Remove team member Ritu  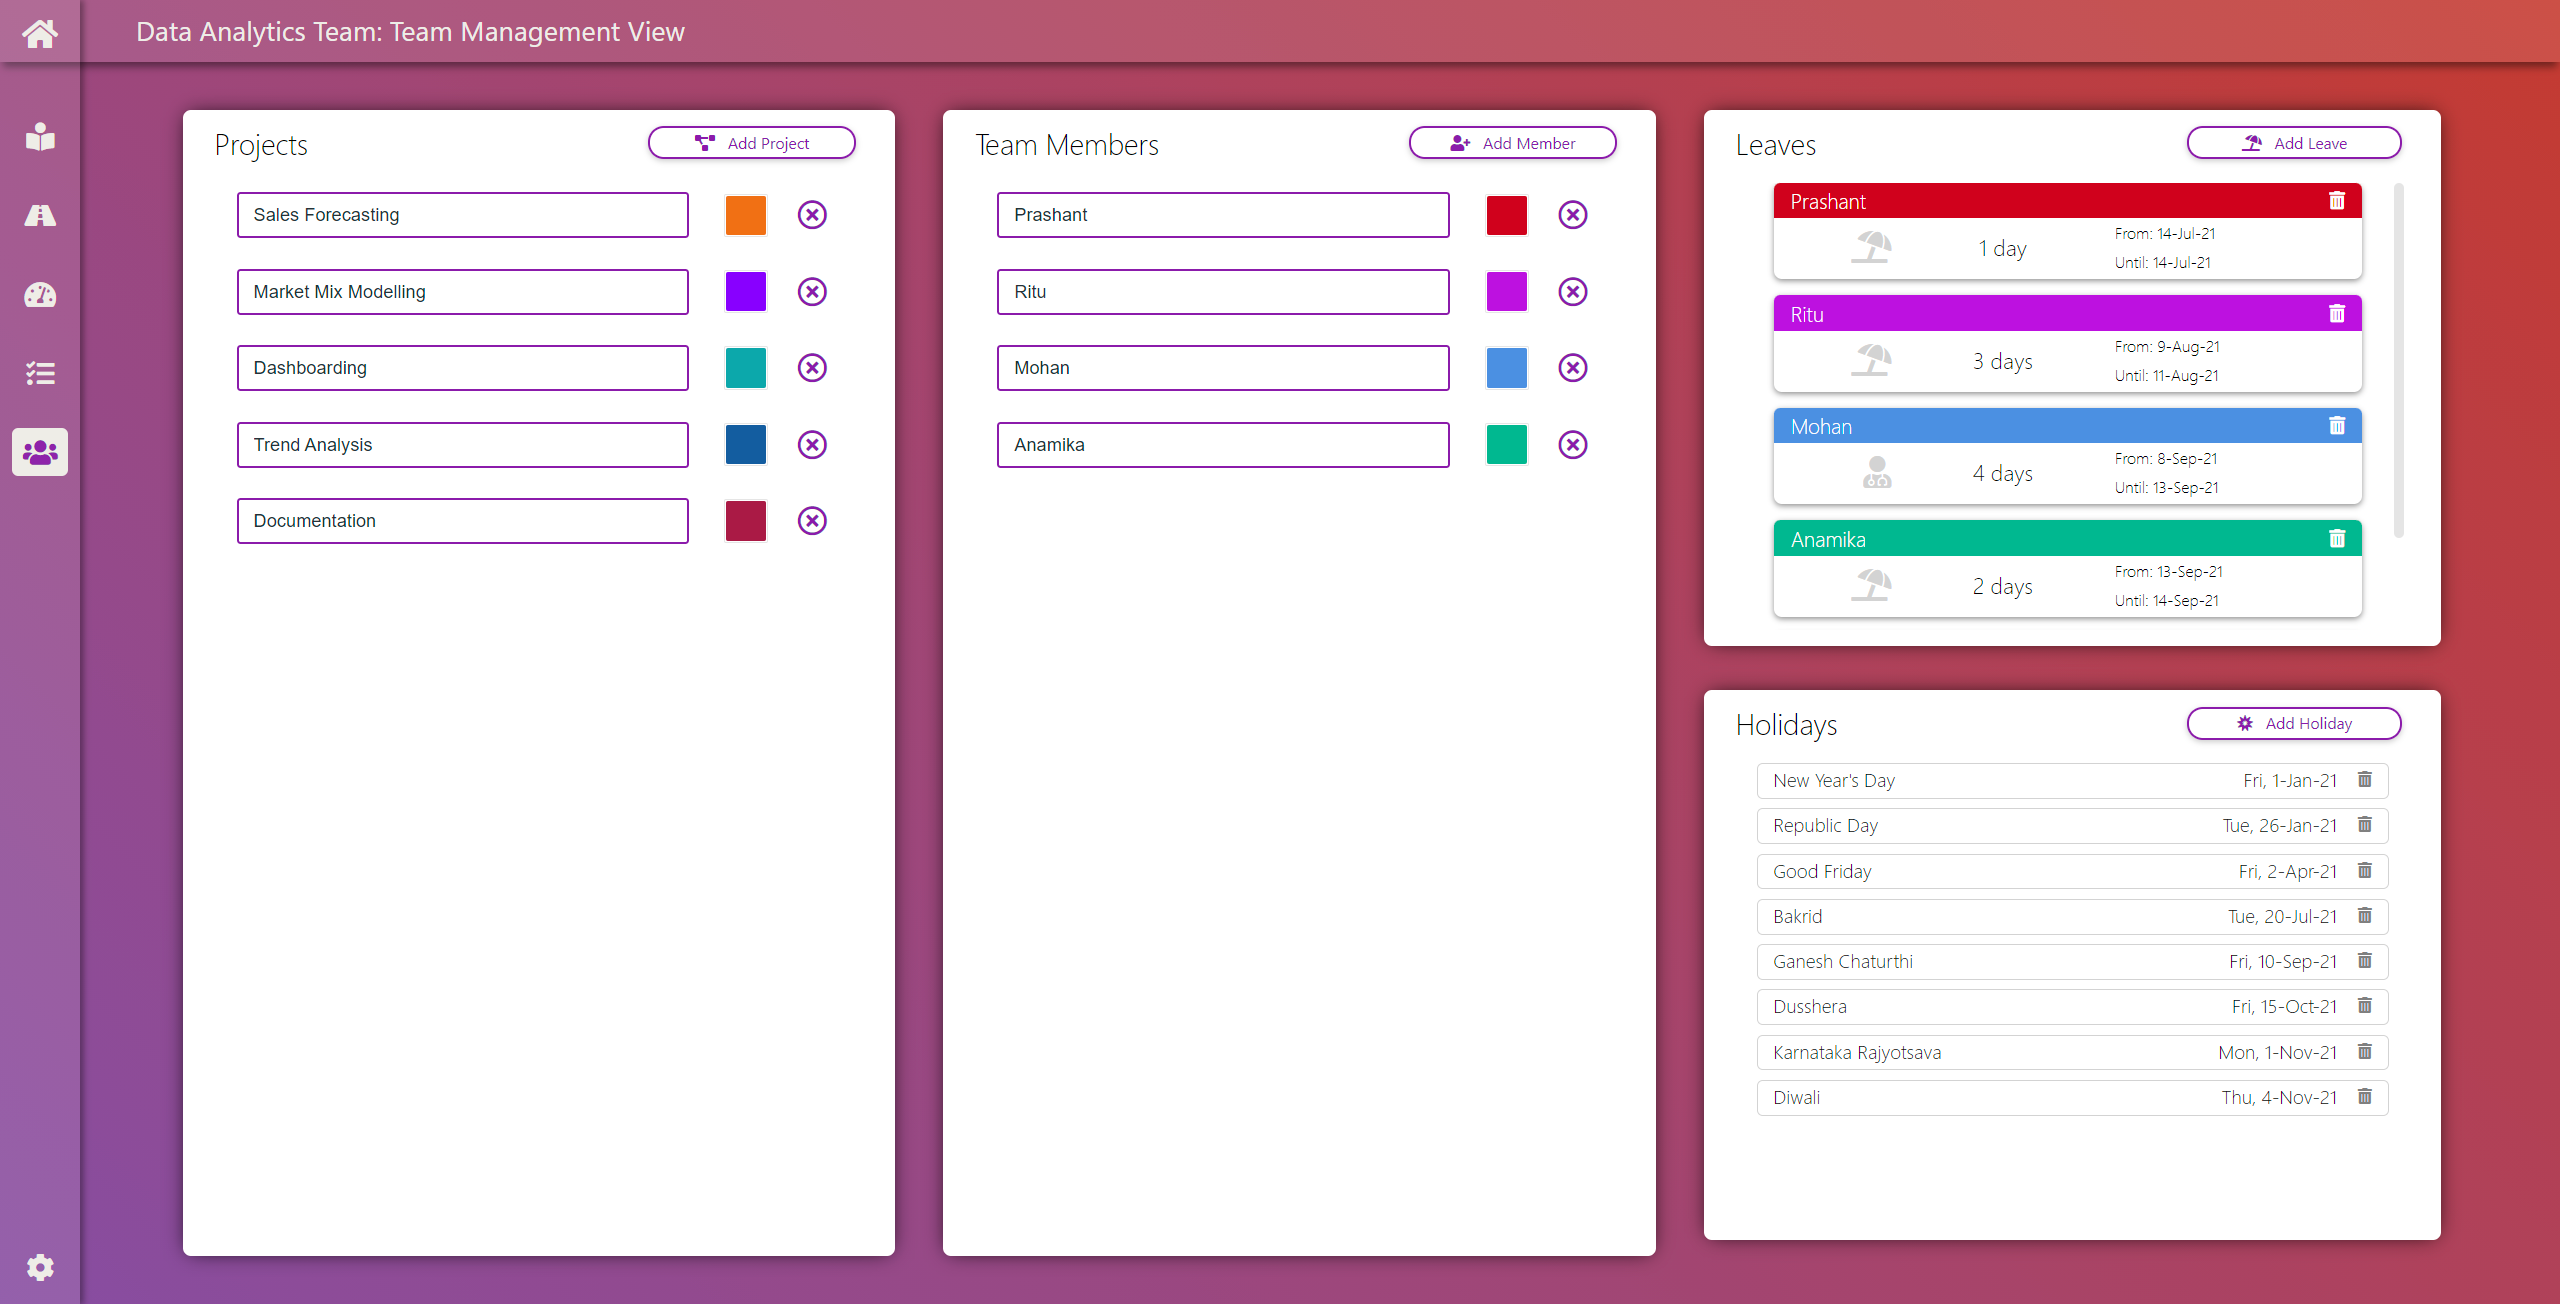(1572, 291)
